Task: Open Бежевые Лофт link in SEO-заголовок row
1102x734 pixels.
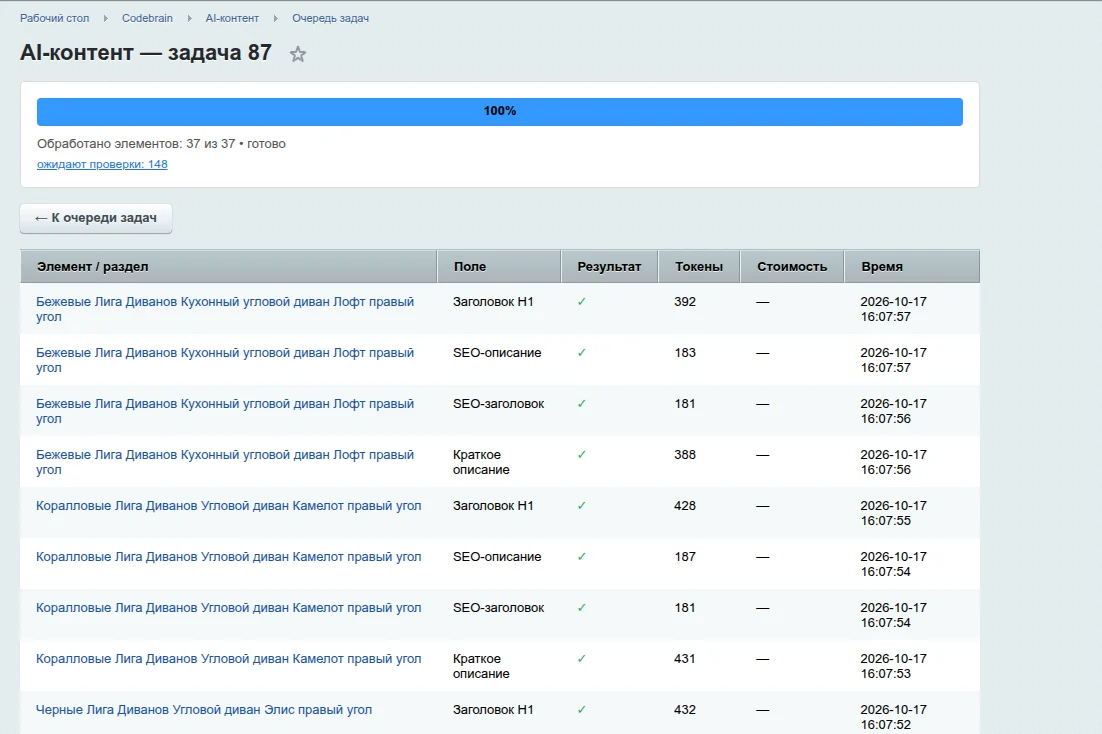Action: [225, 411]
